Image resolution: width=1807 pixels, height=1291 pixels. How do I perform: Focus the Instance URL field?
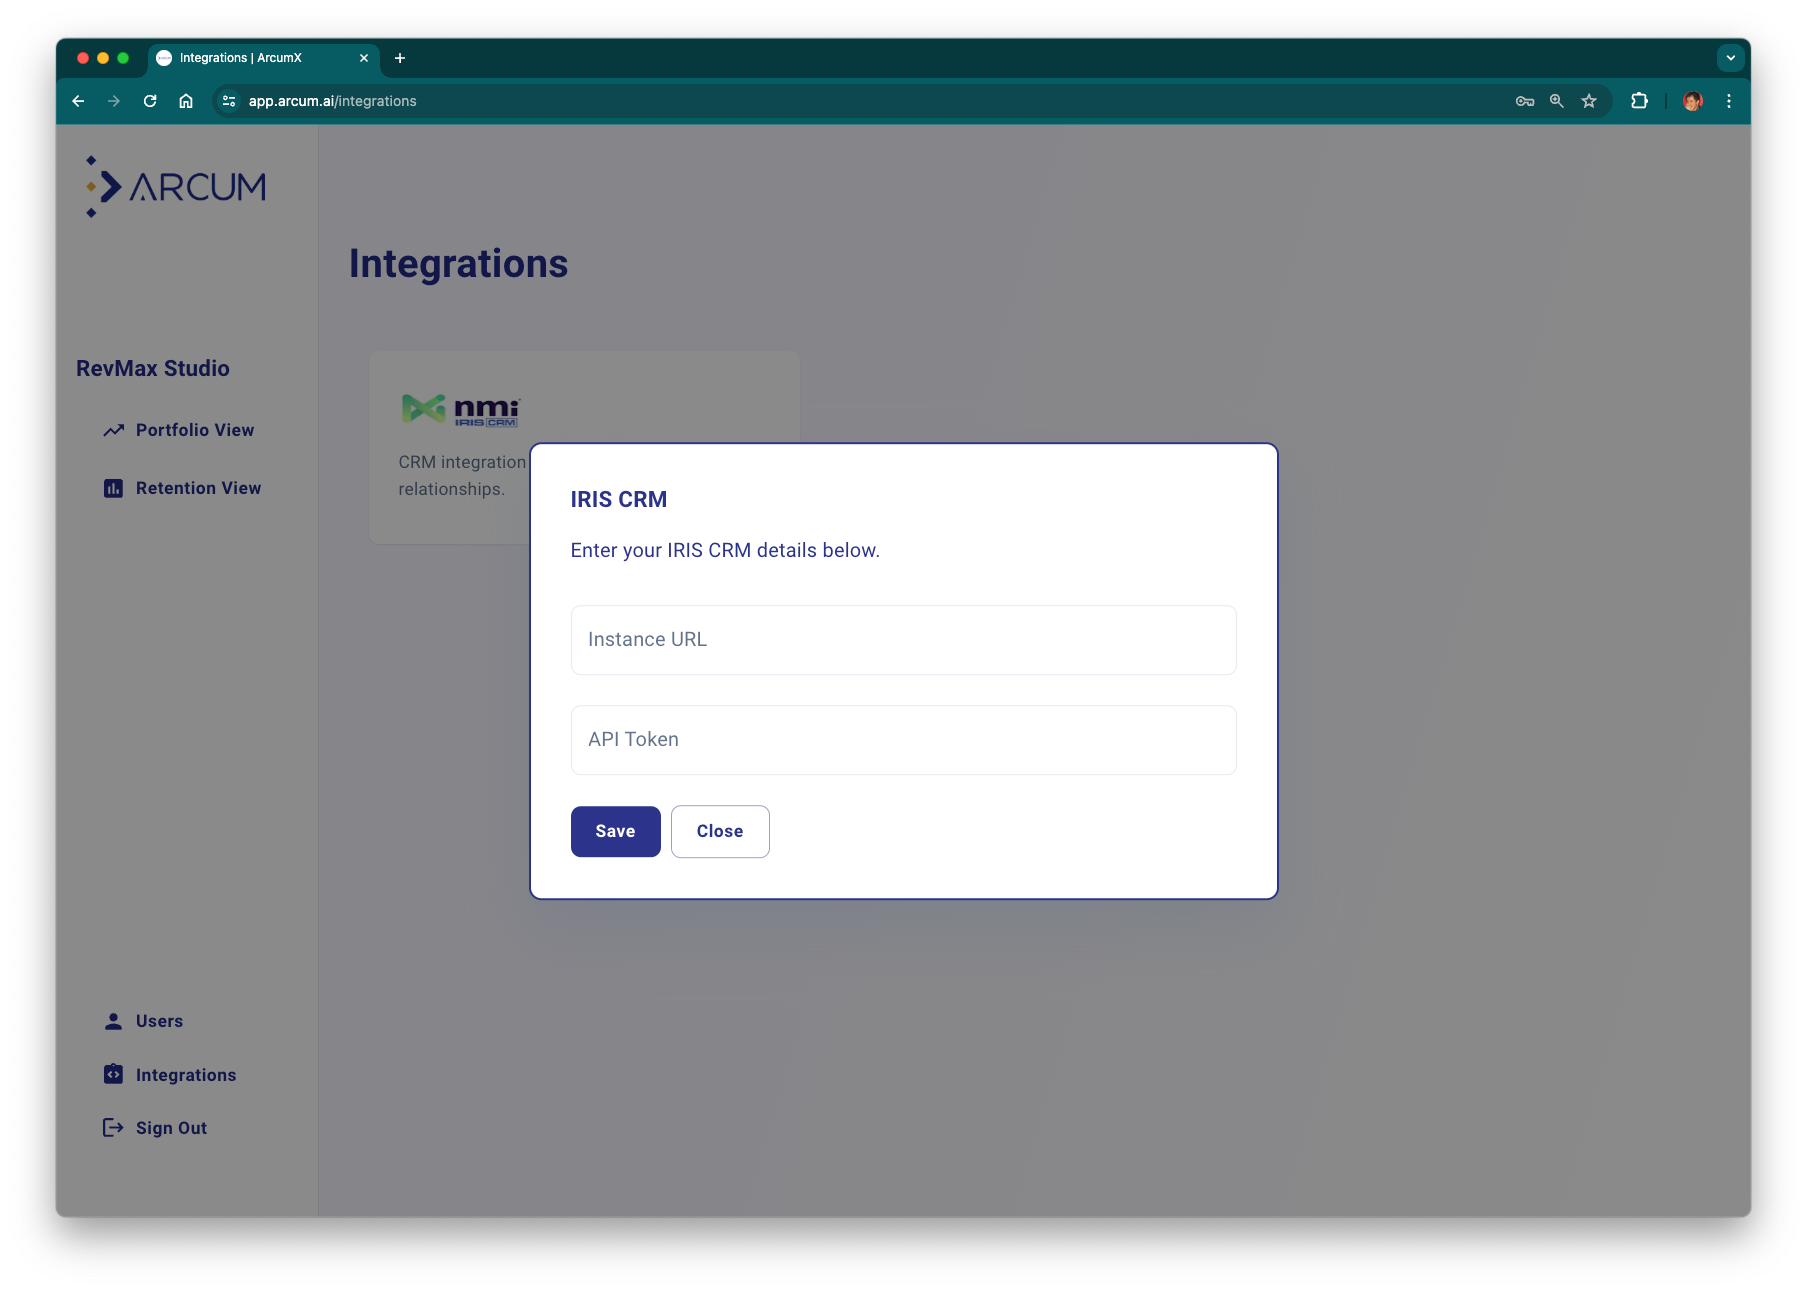click(x=903, y=640)
